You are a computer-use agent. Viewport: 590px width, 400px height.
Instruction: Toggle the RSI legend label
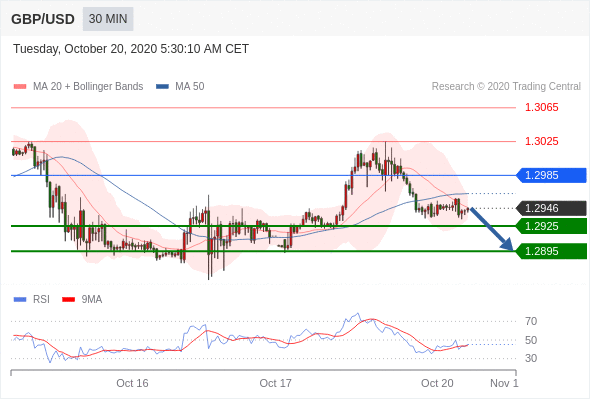tap(41, 300)
